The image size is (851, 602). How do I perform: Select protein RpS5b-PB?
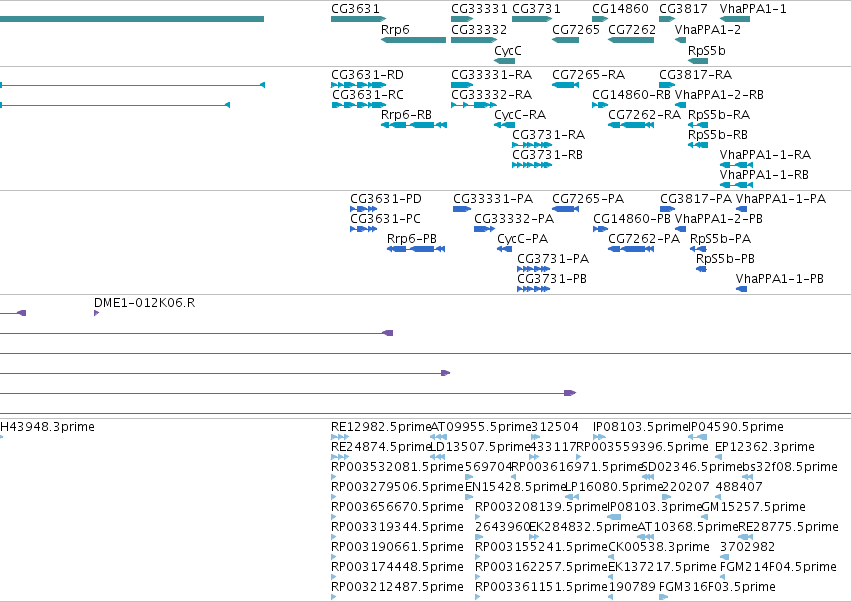click(x=726, y=258)
